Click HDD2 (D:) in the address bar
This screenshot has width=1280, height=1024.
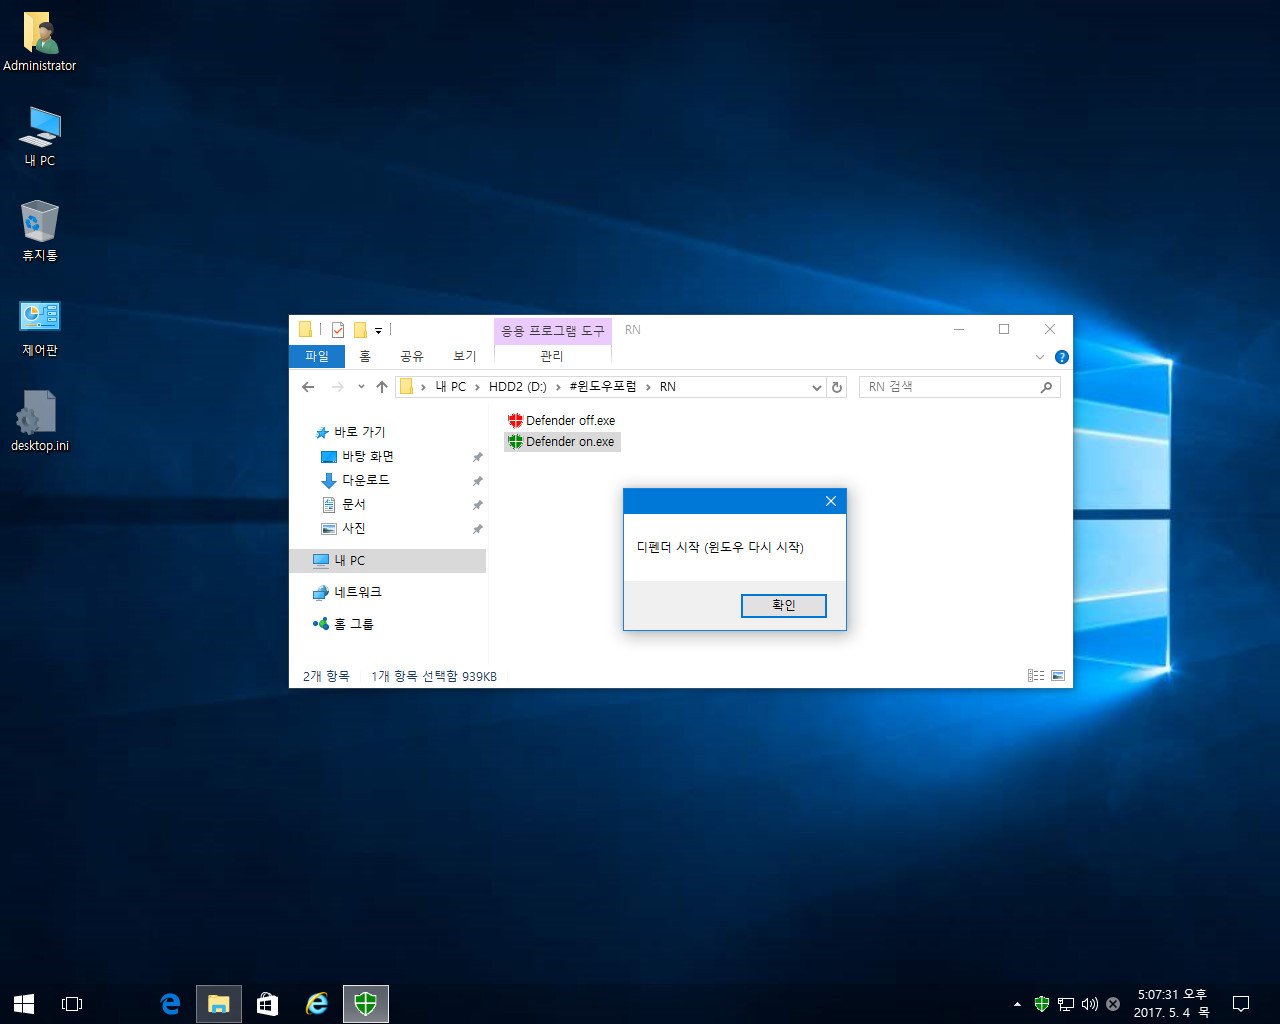[x=518, y=387]
